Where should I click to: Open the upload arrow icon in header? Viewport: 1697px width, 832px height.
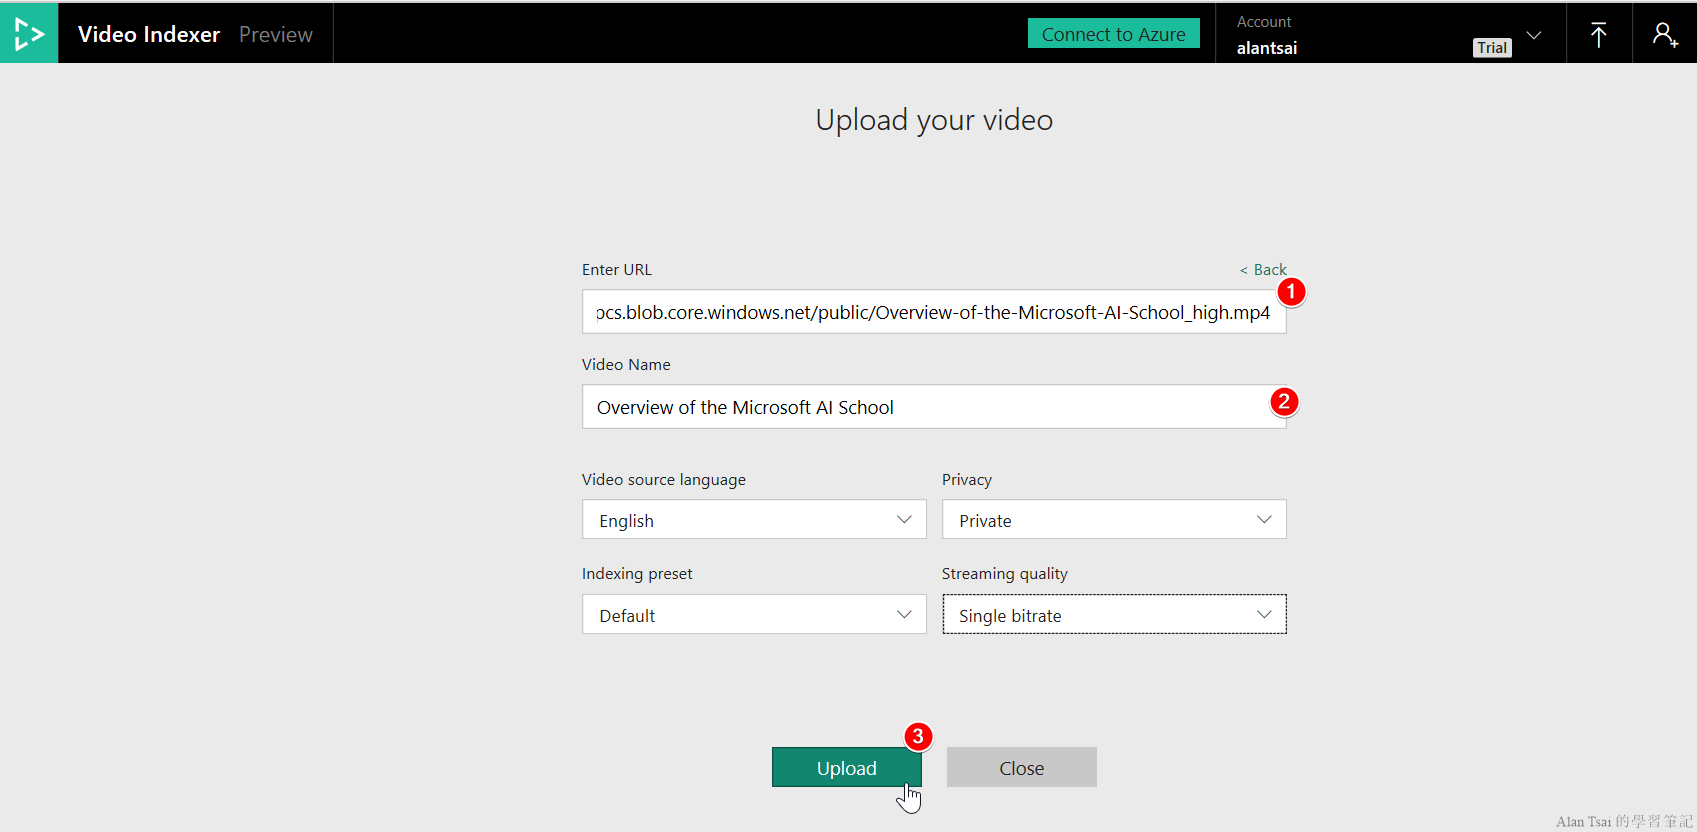(1598, 35)
